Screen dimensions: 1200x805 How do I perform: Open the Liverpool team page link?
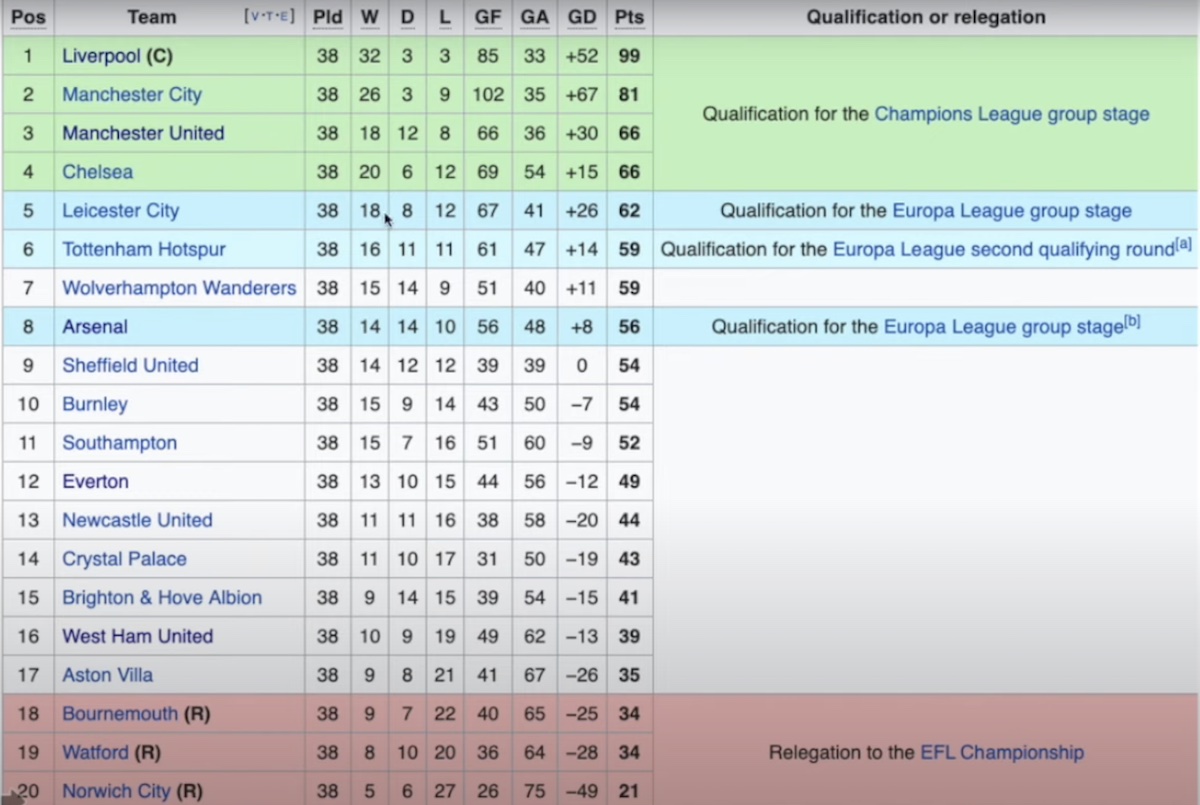(100, 56)
